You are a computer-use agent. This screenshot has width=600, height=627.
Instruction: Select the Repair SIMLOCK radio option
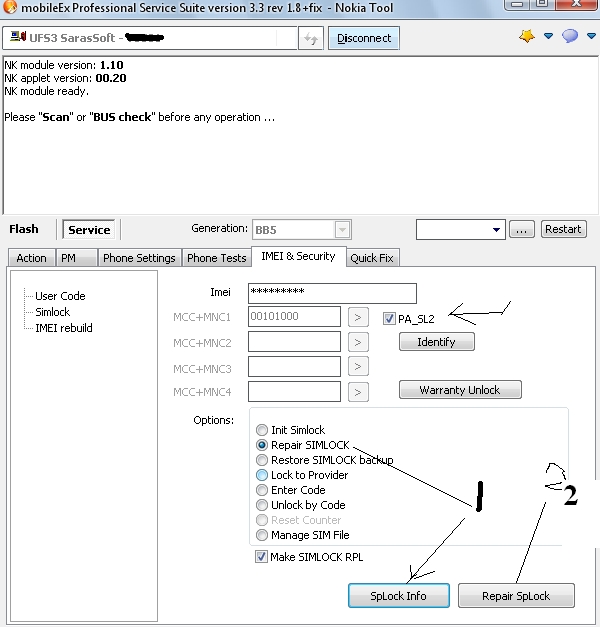click(x=262, y=445)
